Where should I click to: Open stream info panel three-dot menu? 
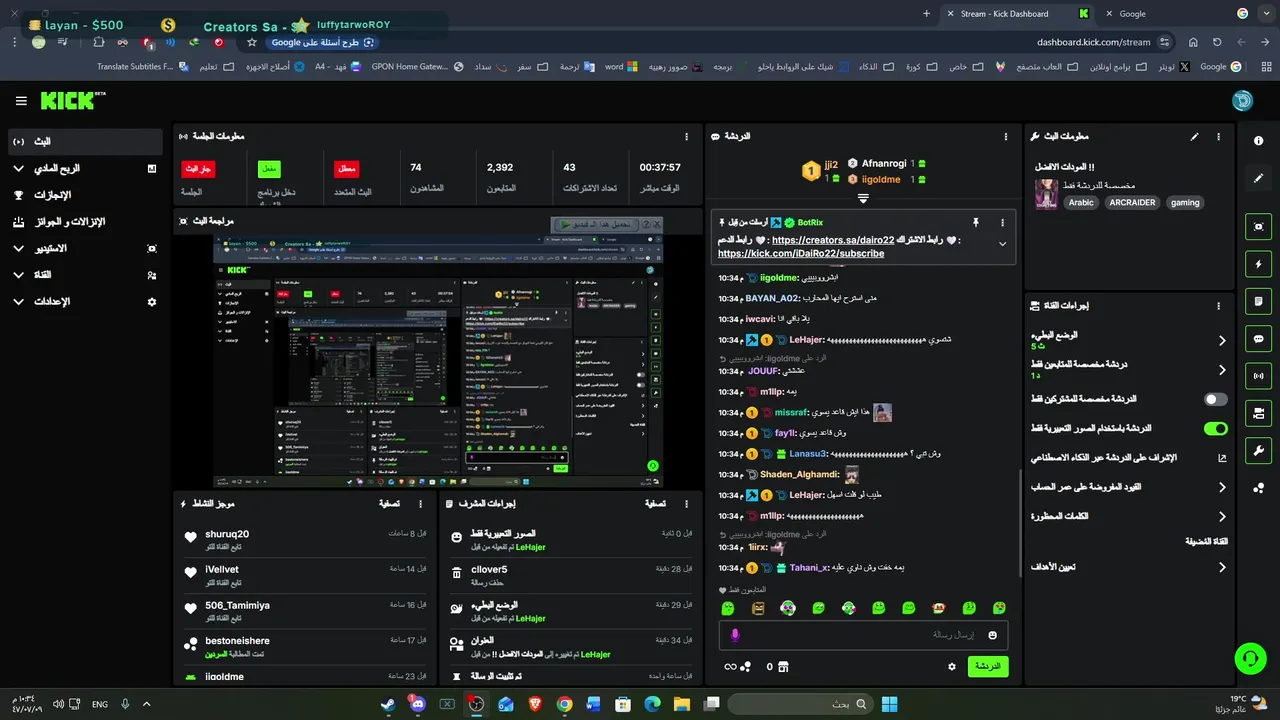click(1218, 136)
